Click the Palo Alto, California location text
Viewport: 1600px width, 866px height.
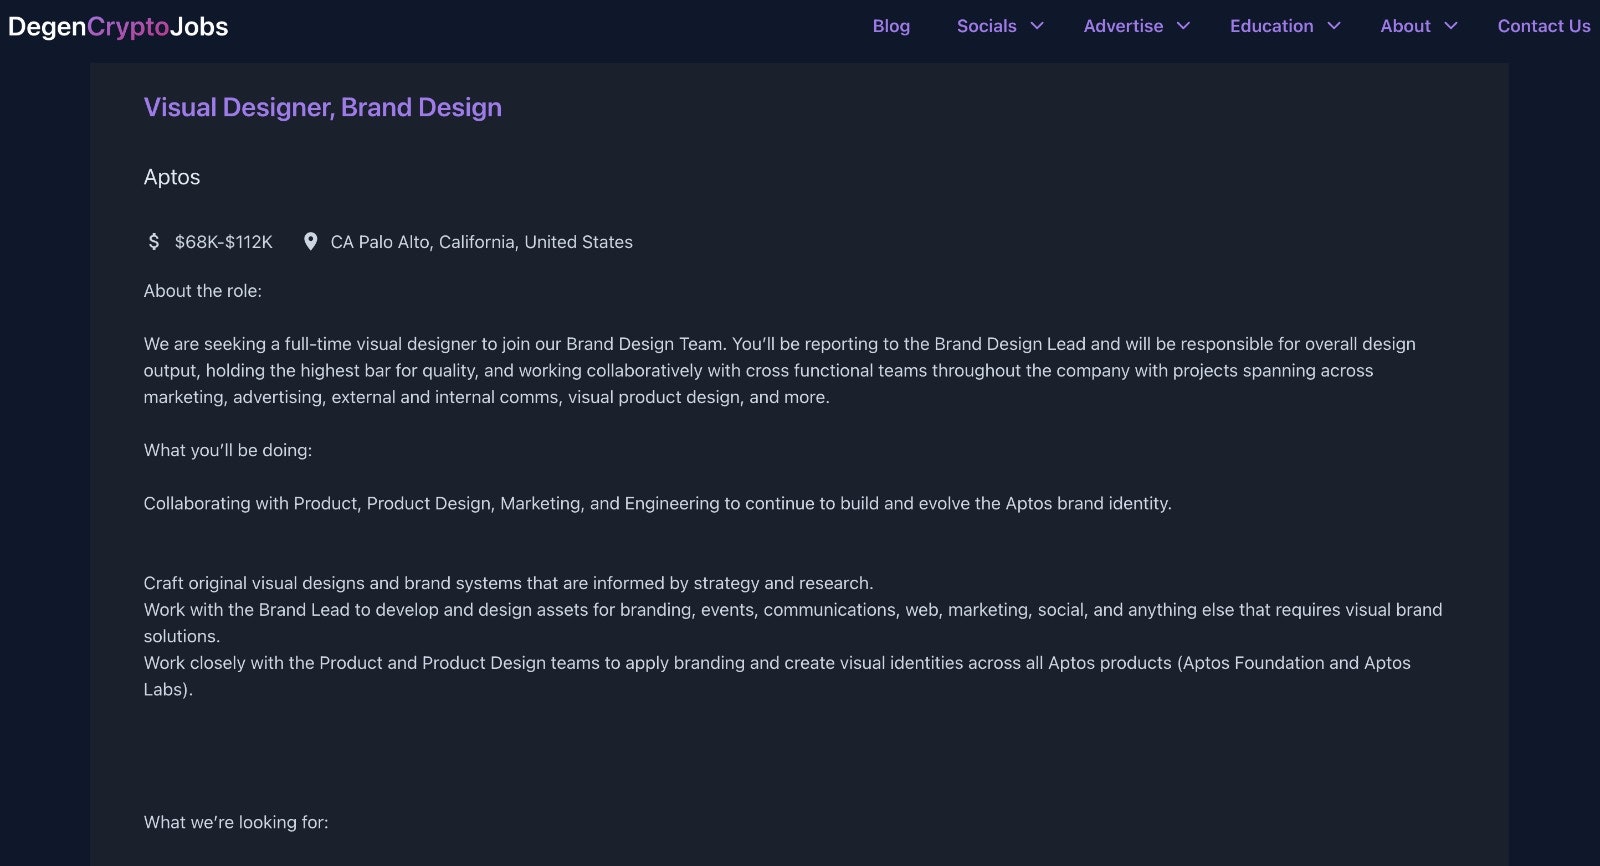[482, 242]
